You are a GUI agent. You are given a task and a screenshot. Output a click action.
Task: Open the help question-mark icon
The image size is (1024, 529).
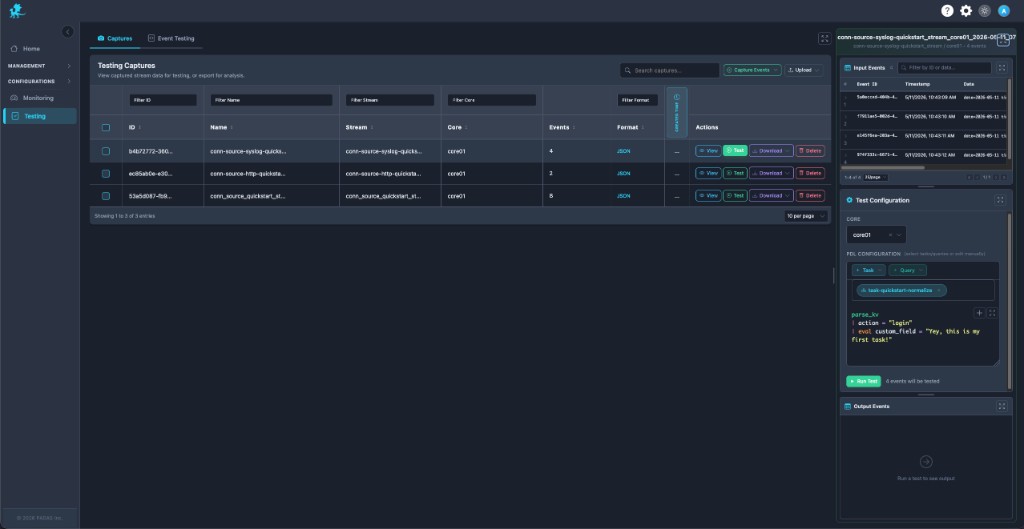pyautogui.click(x=947, y=10)
